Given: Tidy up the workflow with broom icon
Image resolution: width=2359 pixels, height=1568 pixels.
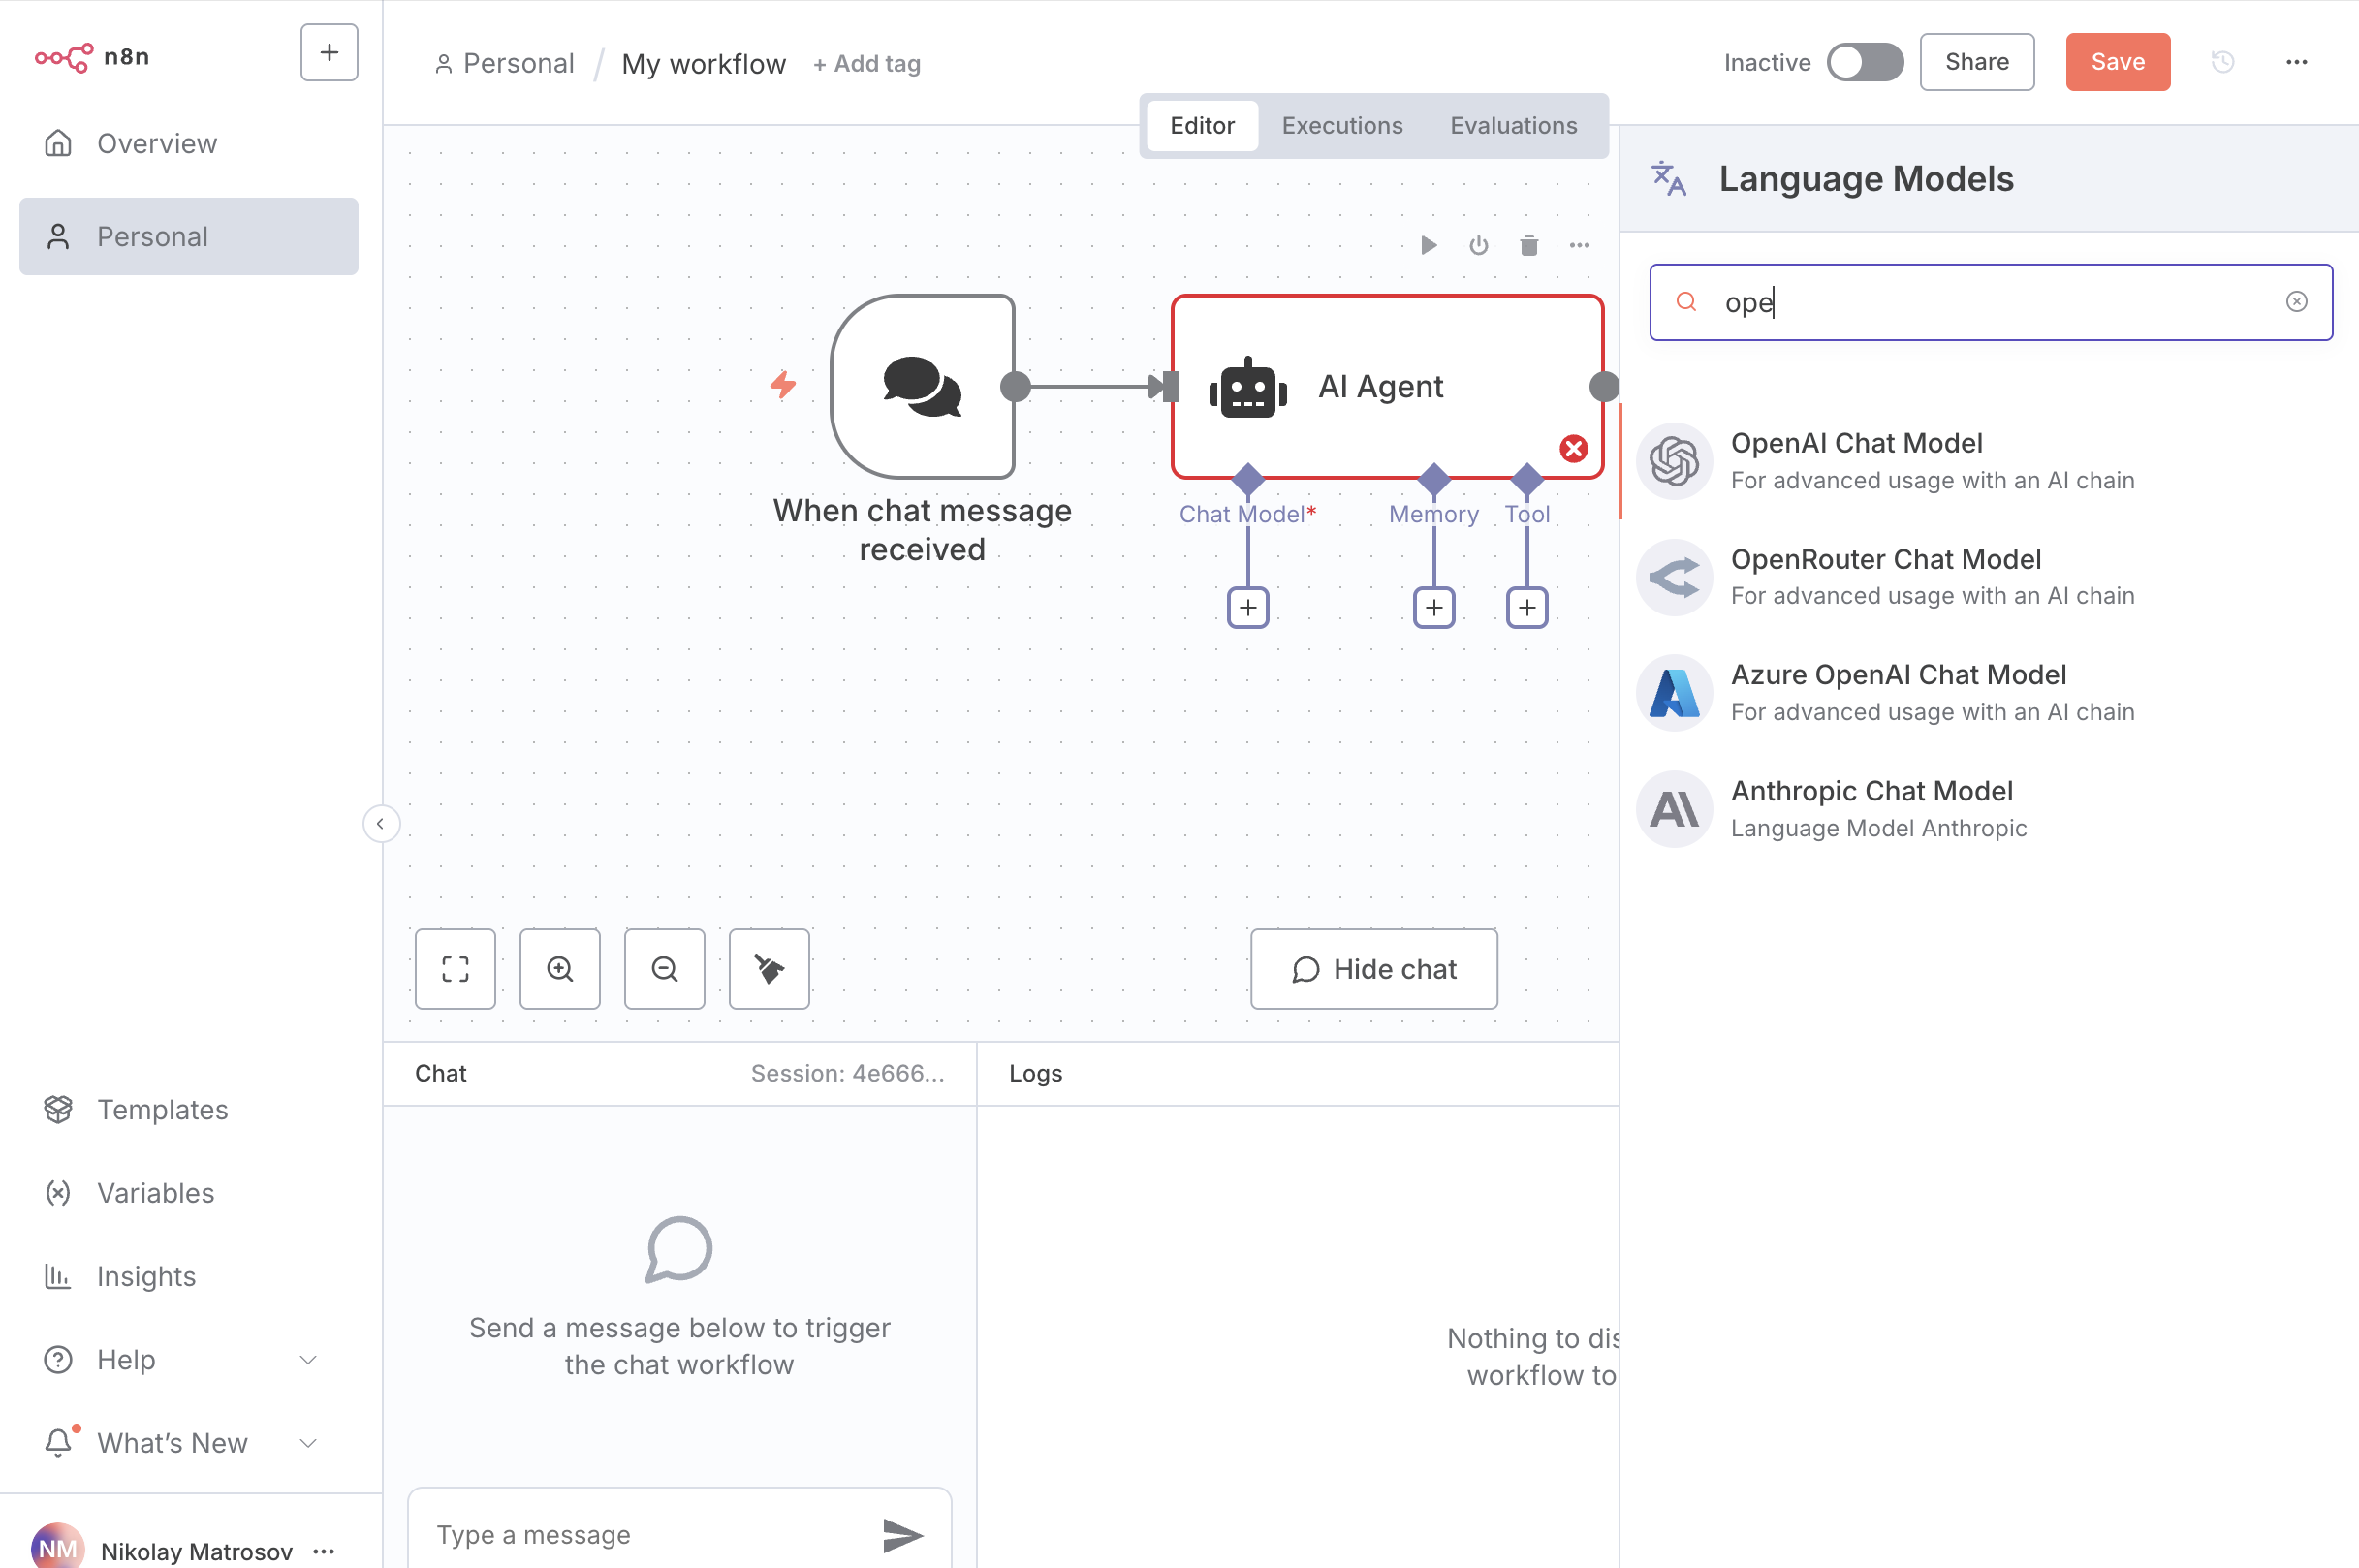Looking at the screenshot, I should point(769,968).
